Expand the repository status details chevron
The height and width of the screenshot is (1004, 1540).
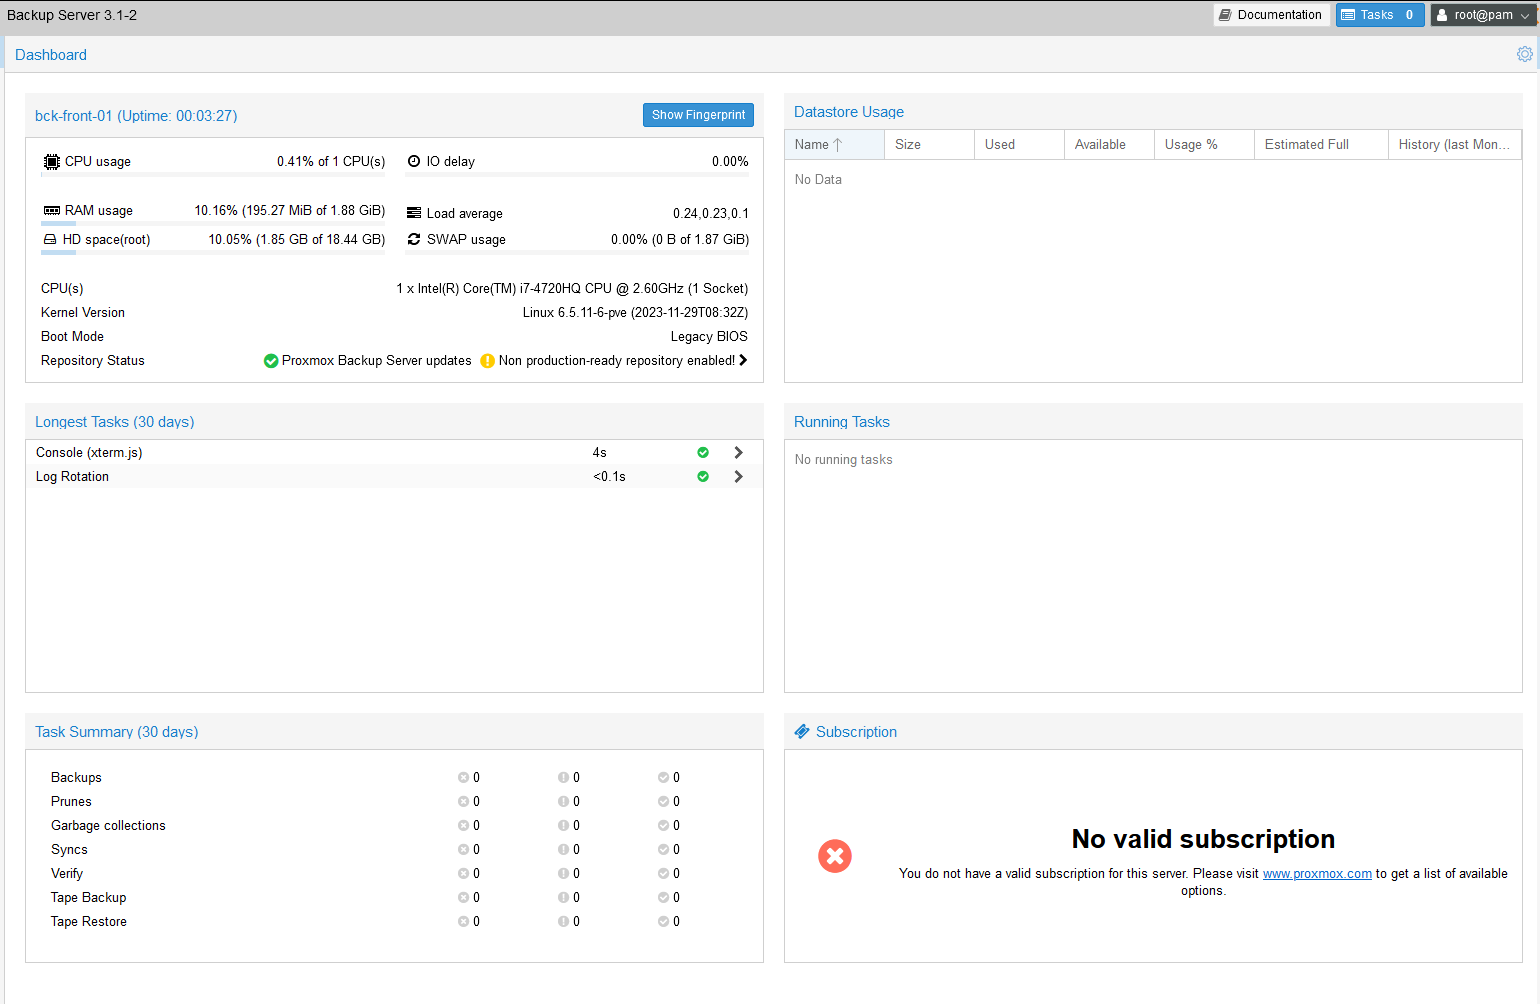click(743, 360)
